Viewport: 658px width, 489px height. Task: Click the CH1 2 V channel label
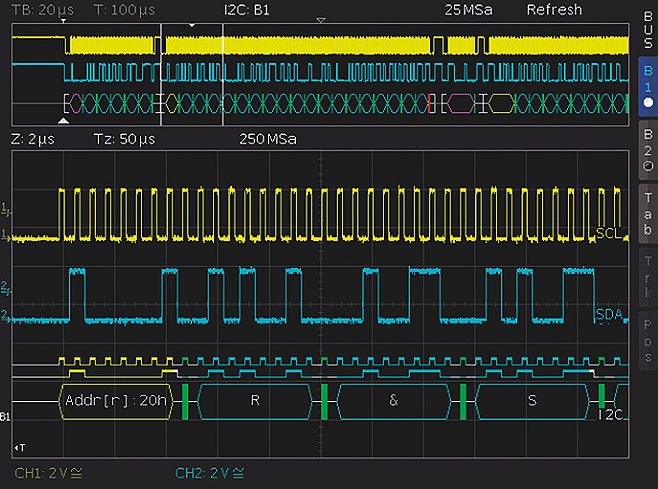pyautogui.click(x=46, y=472)
